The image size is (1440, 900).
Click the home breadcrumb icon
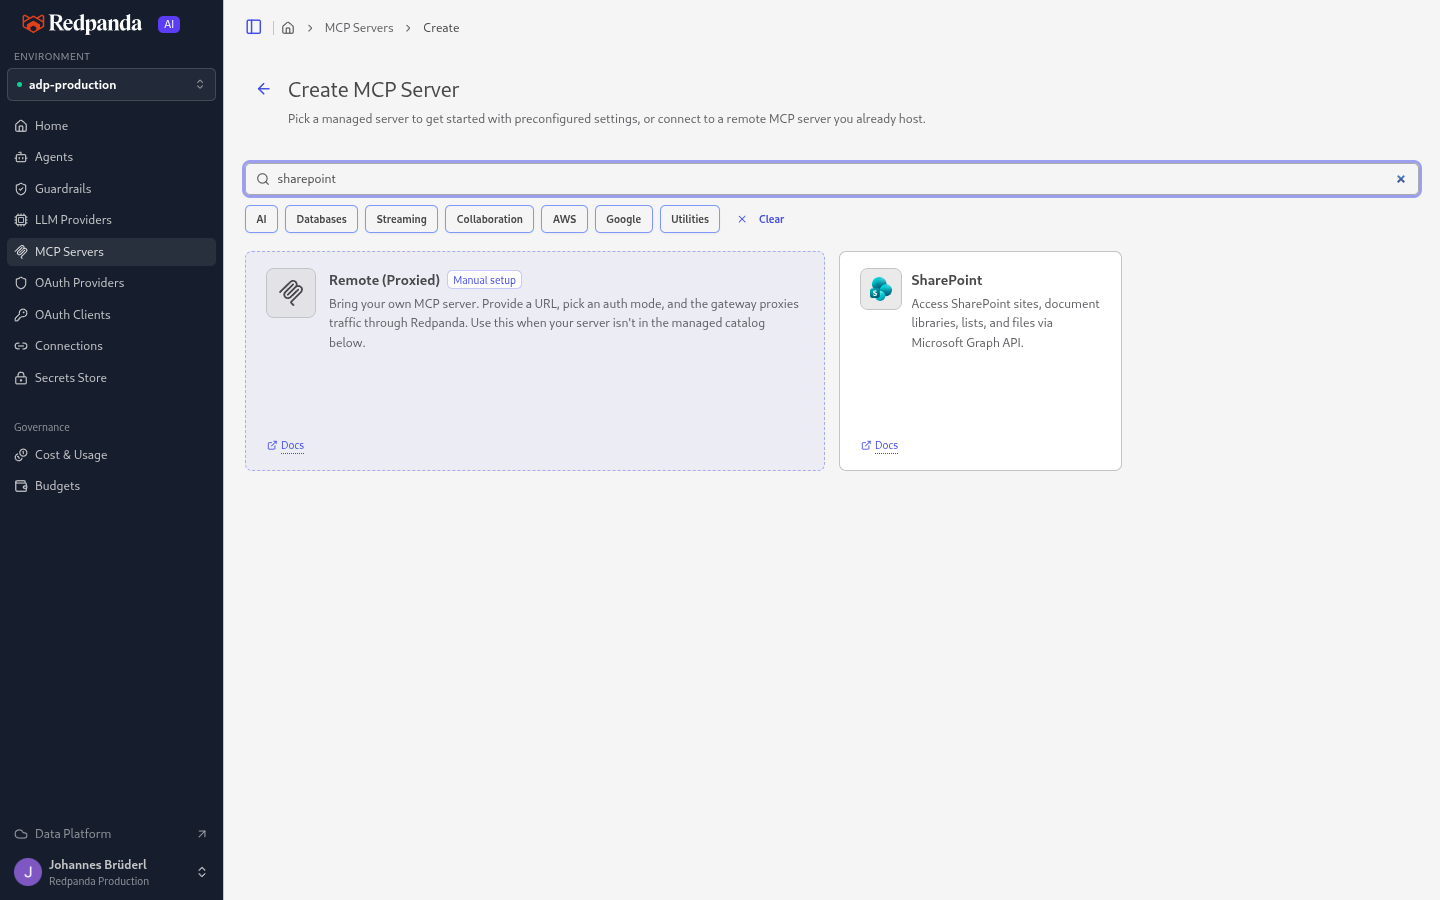pyautogui.click(x=288, y=28)
